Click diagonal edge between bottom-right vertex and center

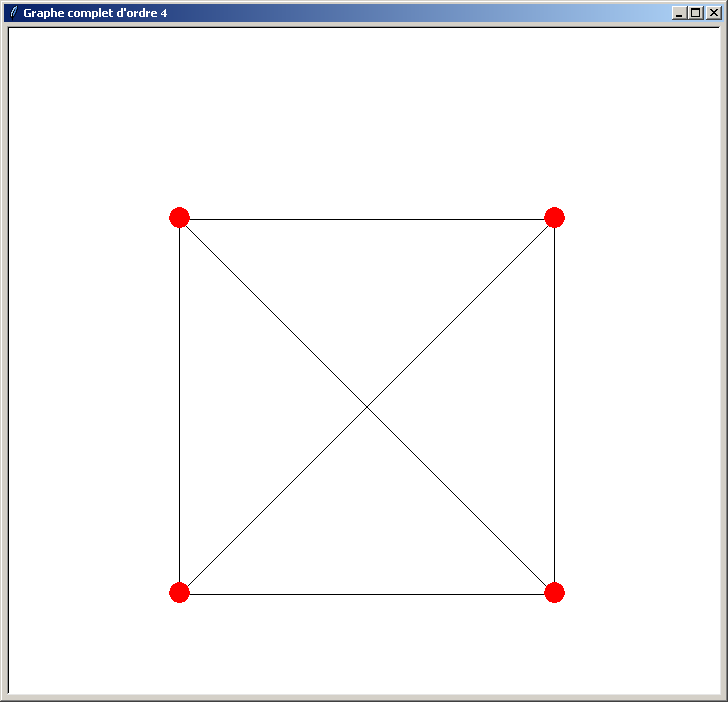click(x=461, y=500)
